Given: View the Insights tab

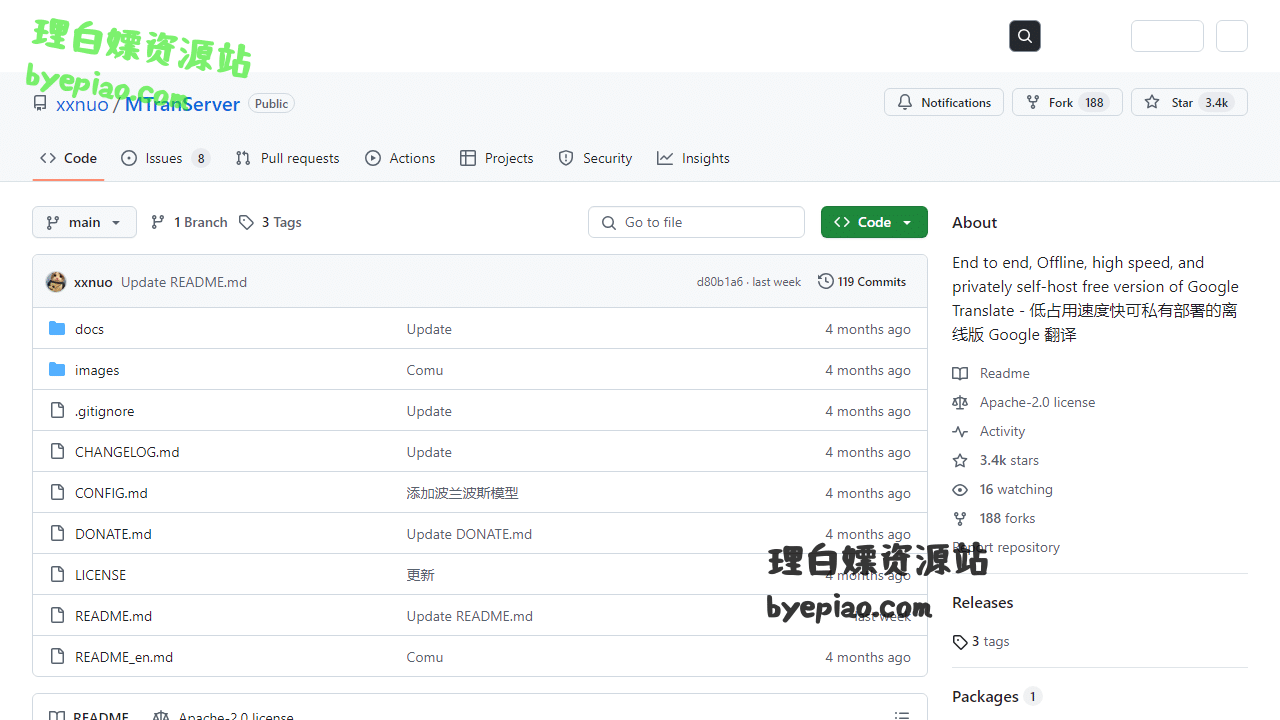Looking at the screenshot, I should coord(693,158).
